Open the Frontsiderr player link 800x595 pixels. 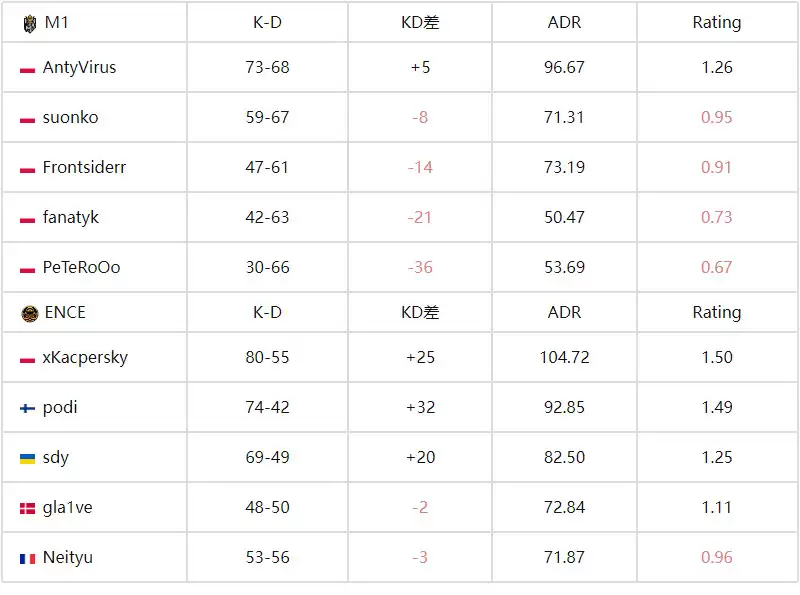(84, 168)
